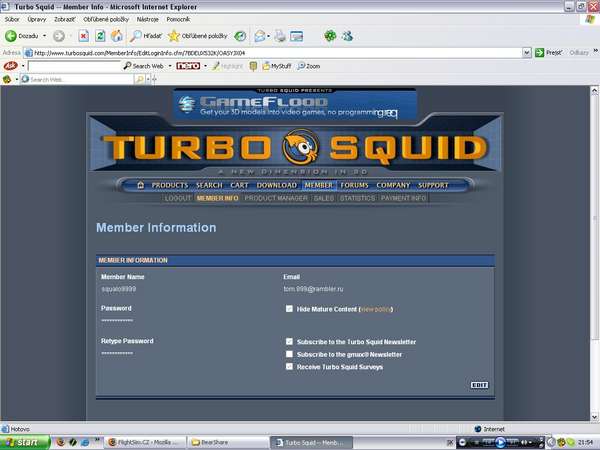Click the Zoom magnifier in Ask toolbar
The width and height of the screenshot is (600, 450).
click(309, 66)
